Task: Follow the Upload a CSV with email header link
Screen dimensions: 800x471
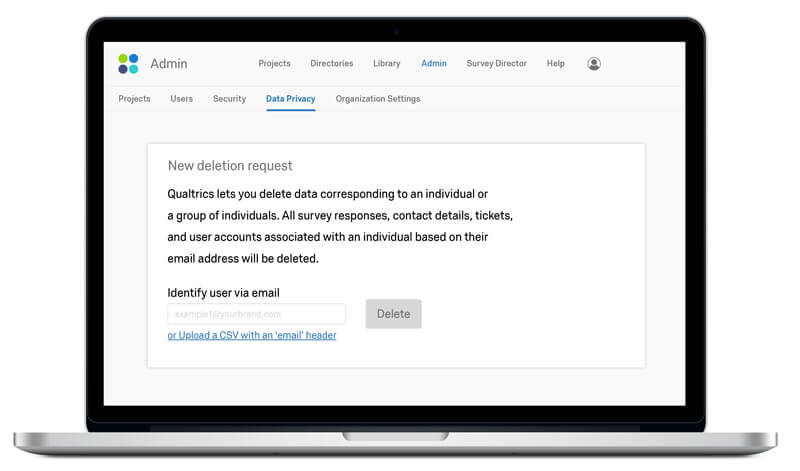Action: (252, 335)
